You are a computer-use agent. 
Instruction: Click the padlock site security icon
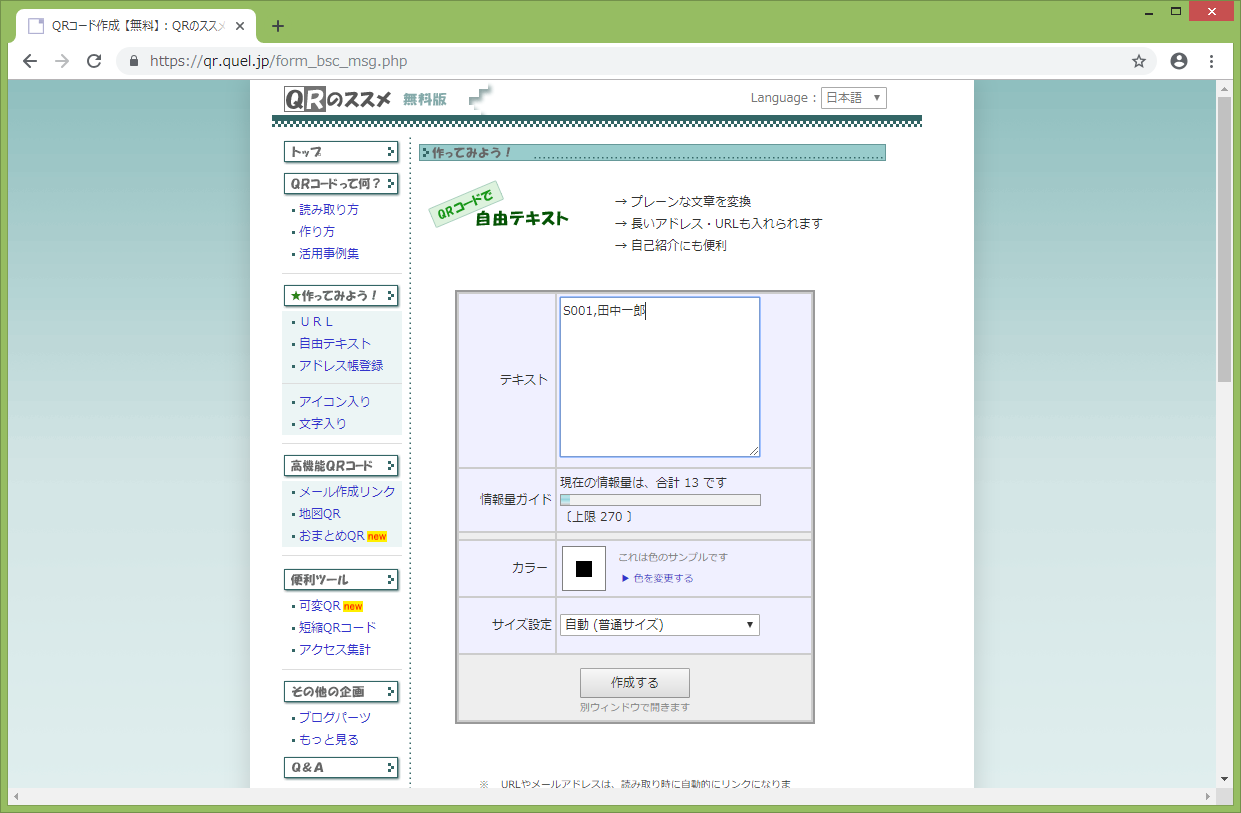click(x=134, y=61)
